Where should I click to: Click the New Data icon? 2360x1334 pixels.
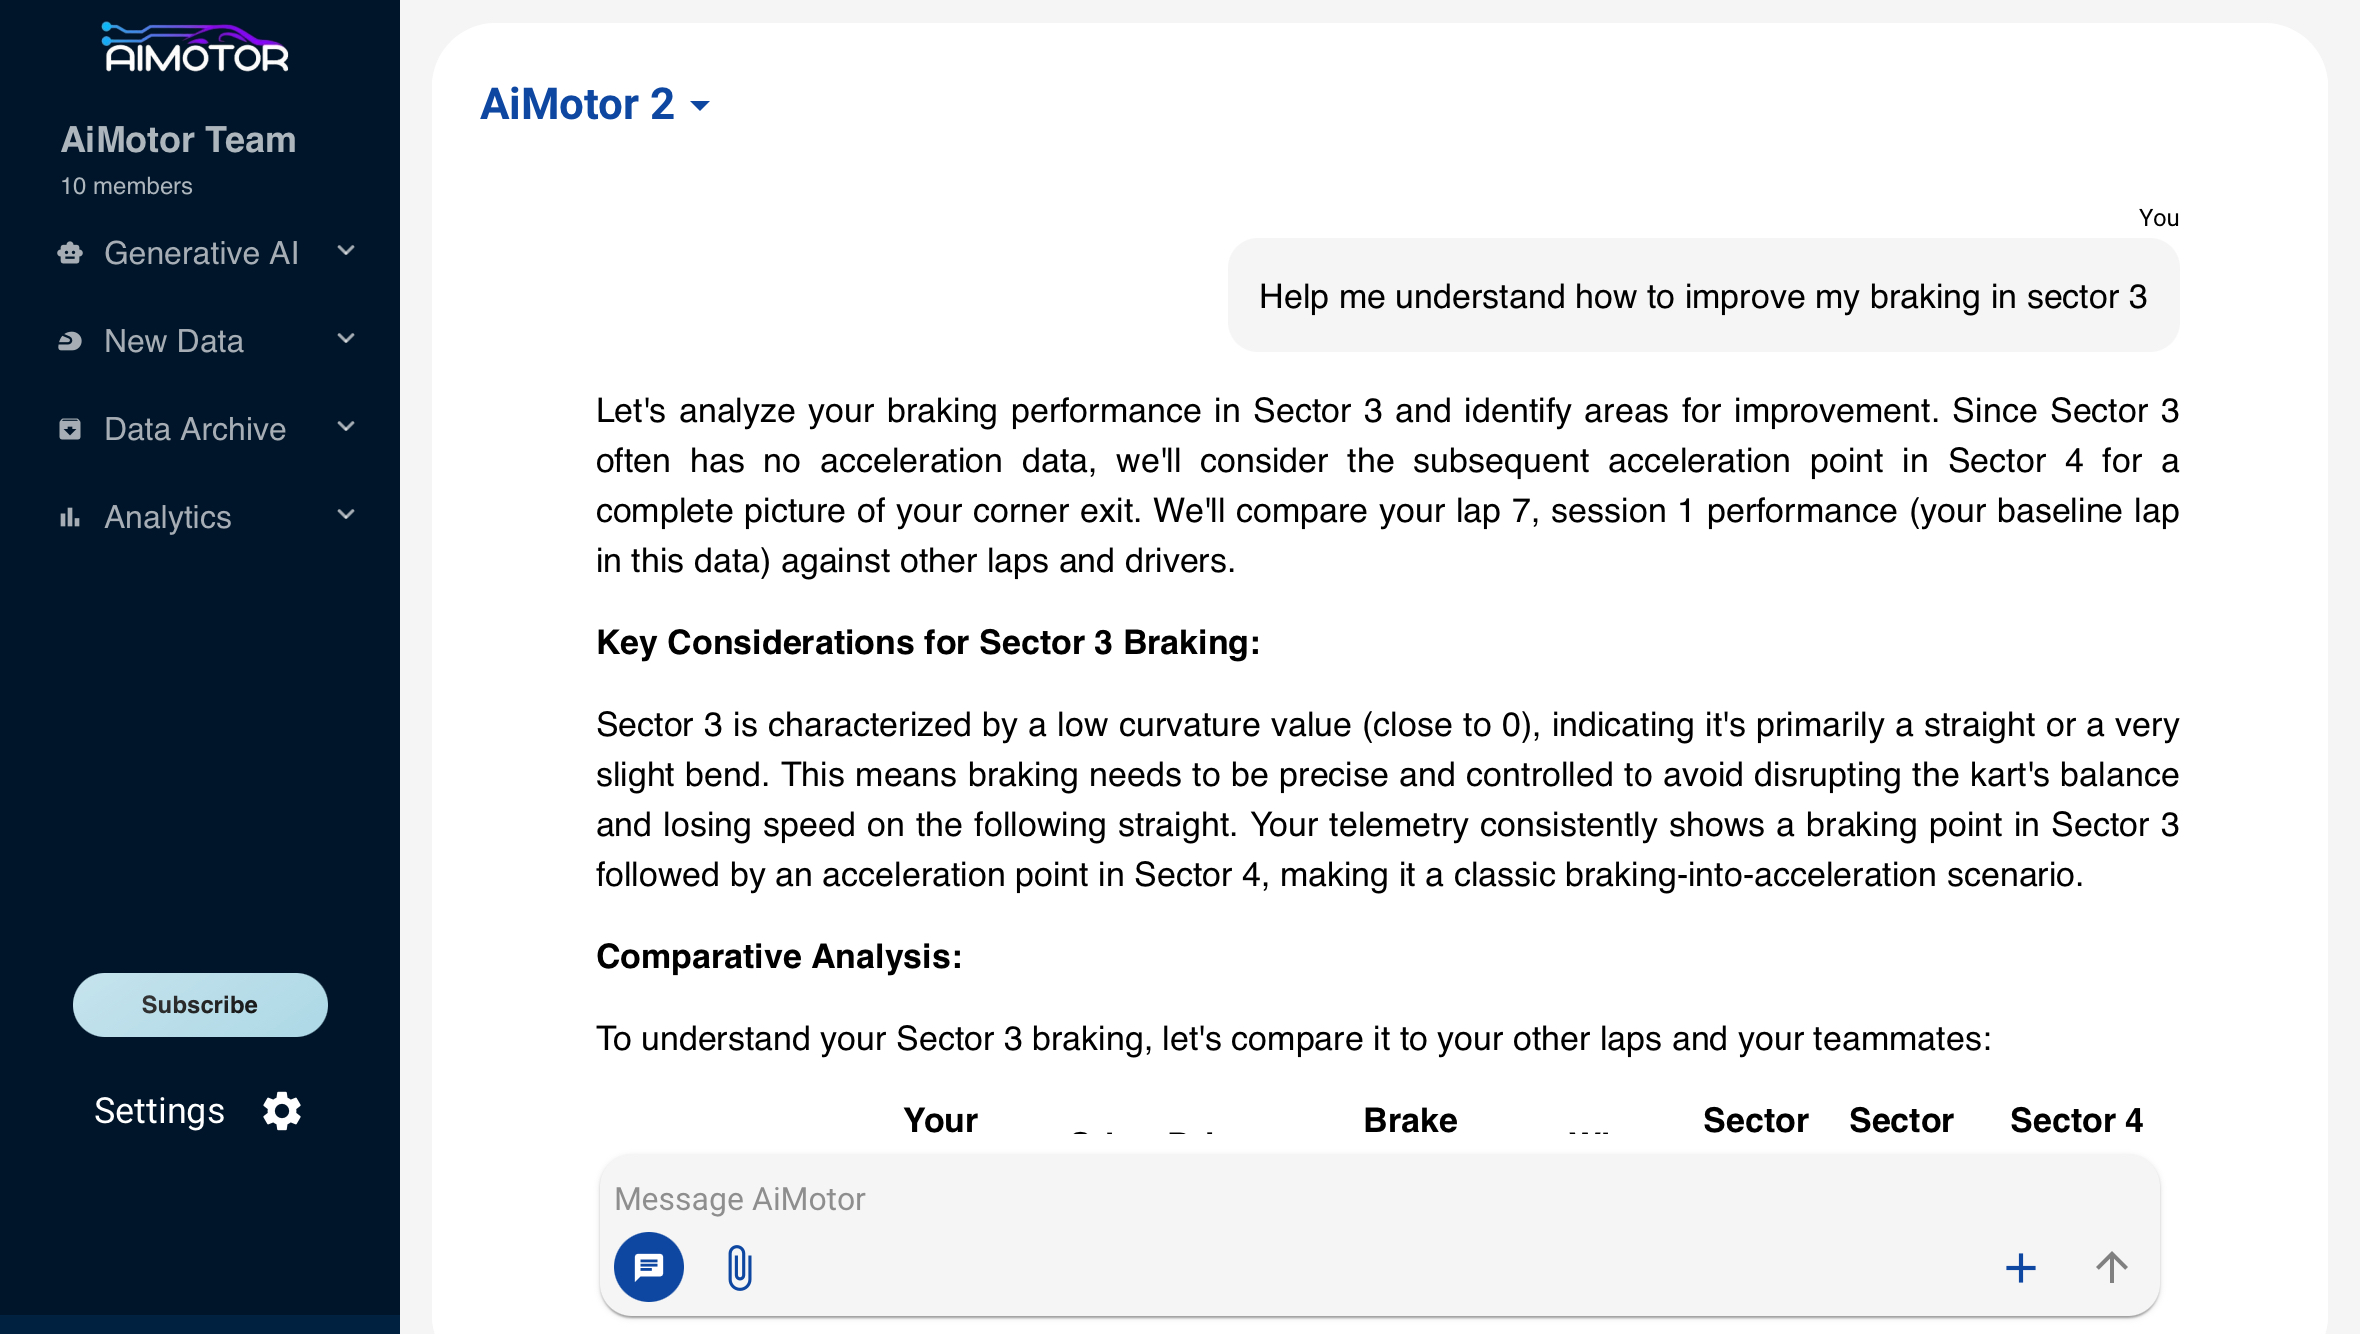[x=70, y=341]
